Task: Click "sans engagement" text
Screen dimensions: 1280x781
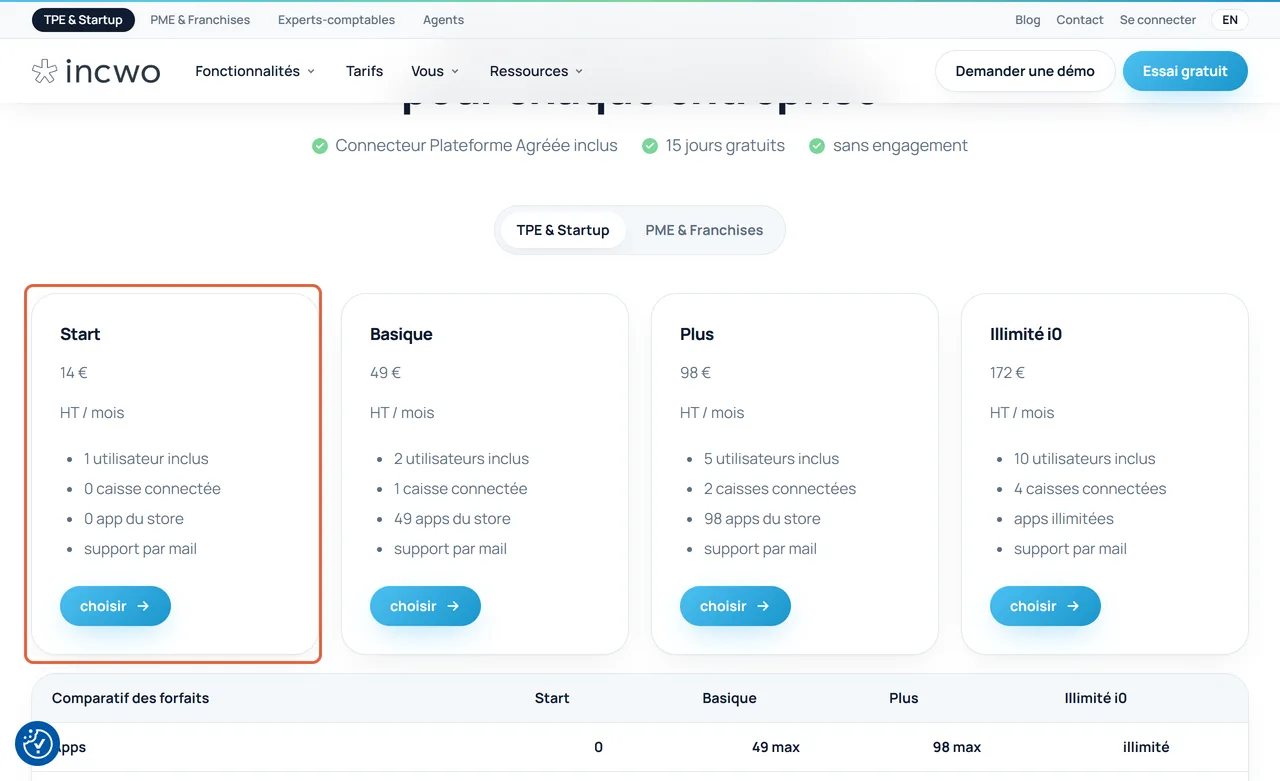Action: (x=900, y=146)
